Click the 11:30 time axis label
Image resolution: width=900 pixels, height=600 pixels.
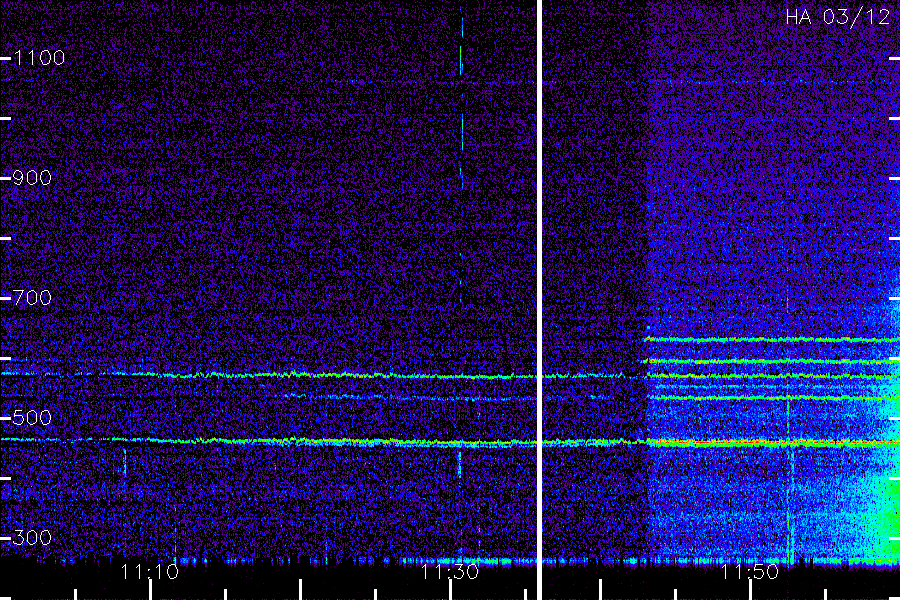[x=450, y=572]
